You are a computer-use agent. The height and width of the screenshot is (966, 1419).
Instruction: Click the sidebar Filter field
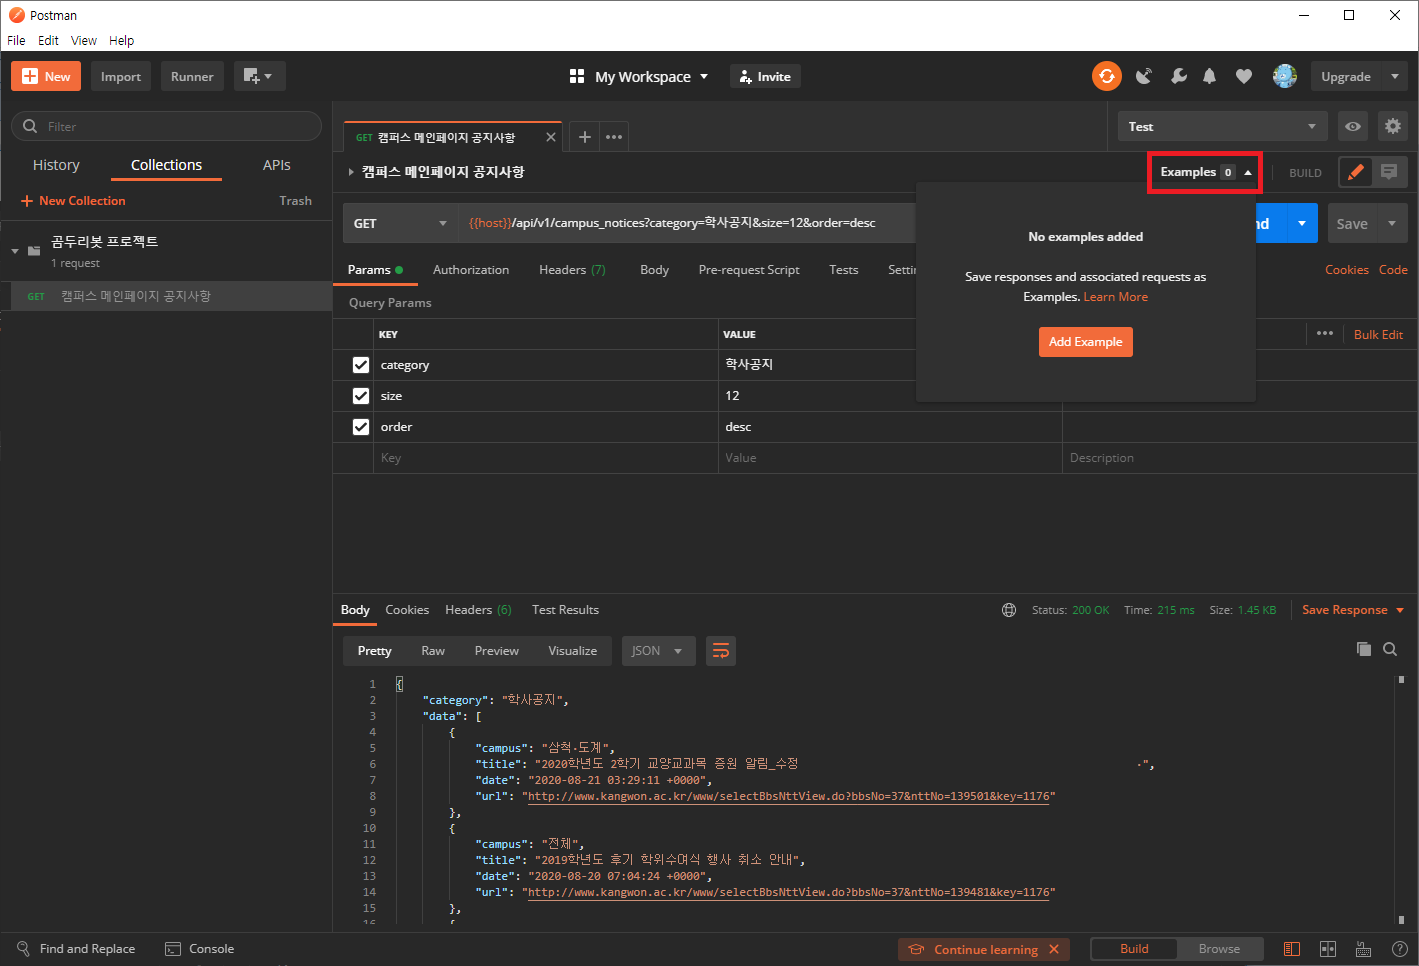[166, 126]
